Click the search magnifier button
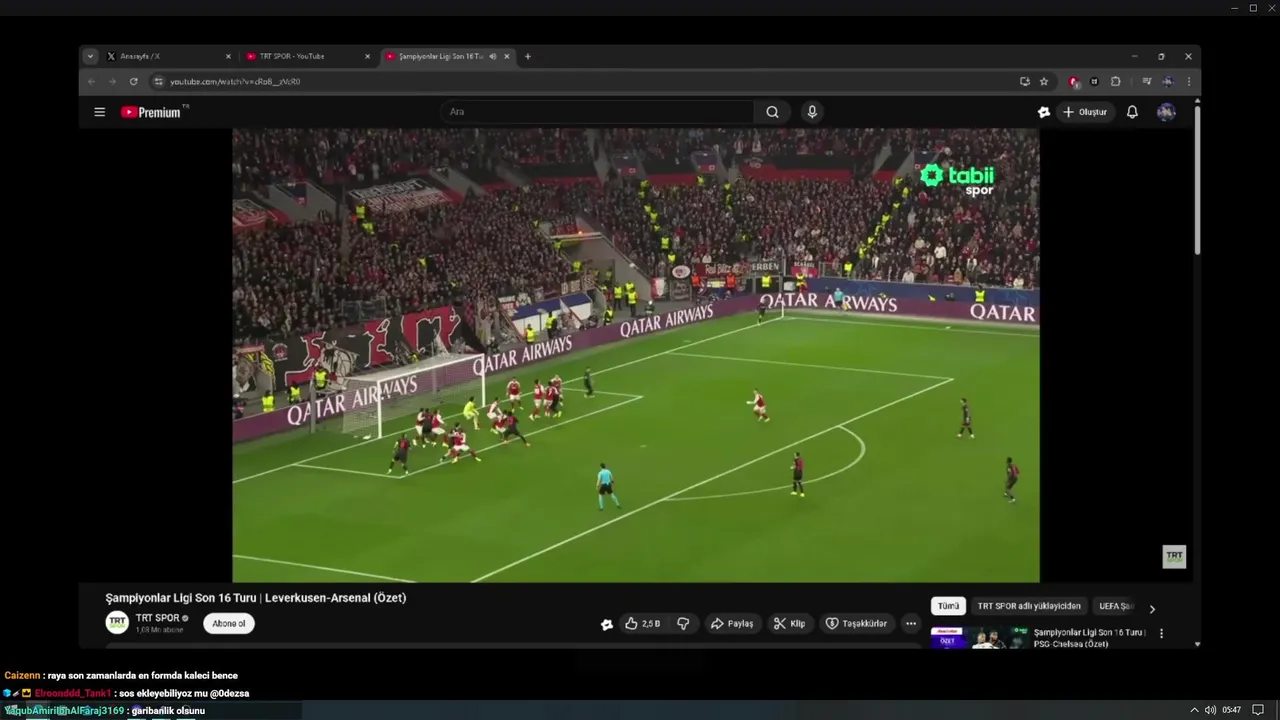The height and width of the screenshot is (720, 1280). click(772, 112)
